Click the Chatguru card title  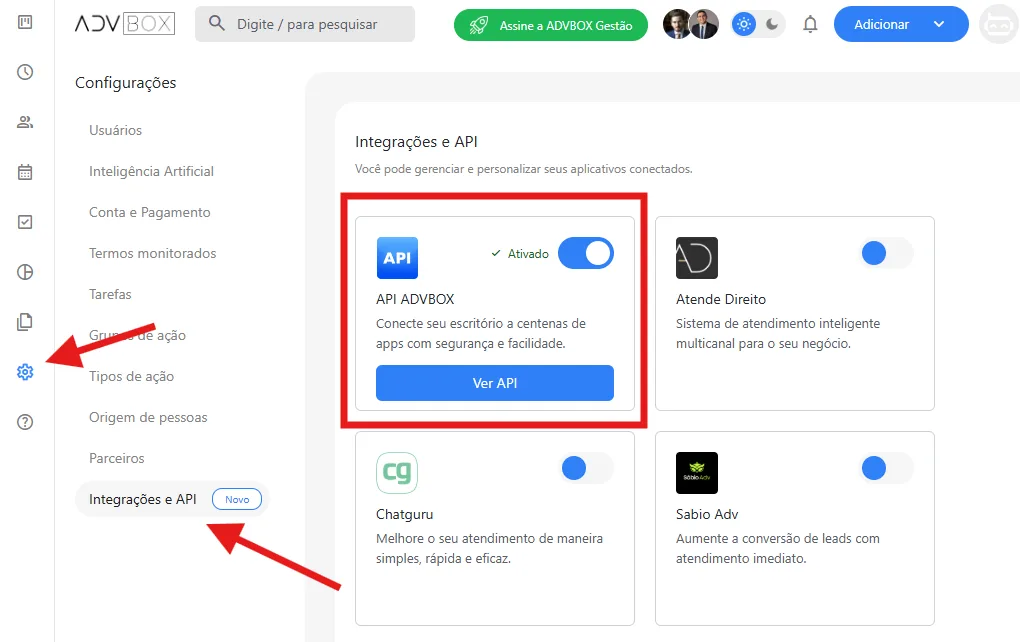[405, 514]
